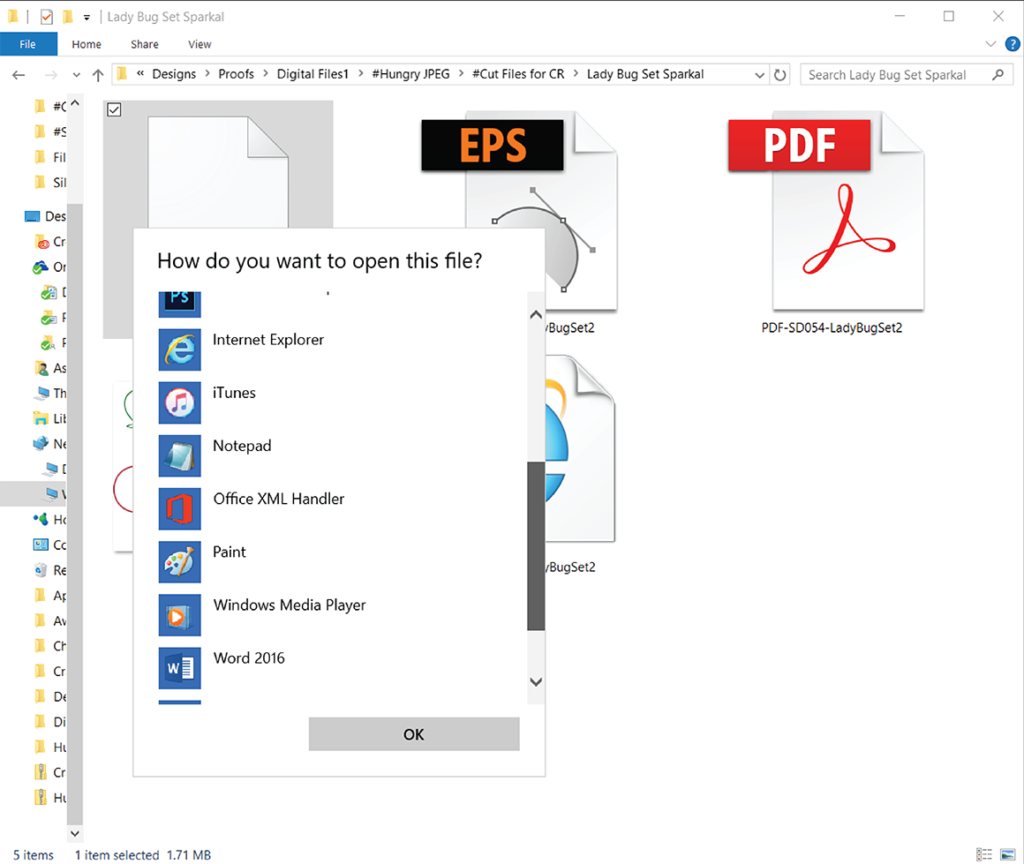Select iTunes text entry
This screenshot has height=864, width=1024.
(x=234, y=392)
